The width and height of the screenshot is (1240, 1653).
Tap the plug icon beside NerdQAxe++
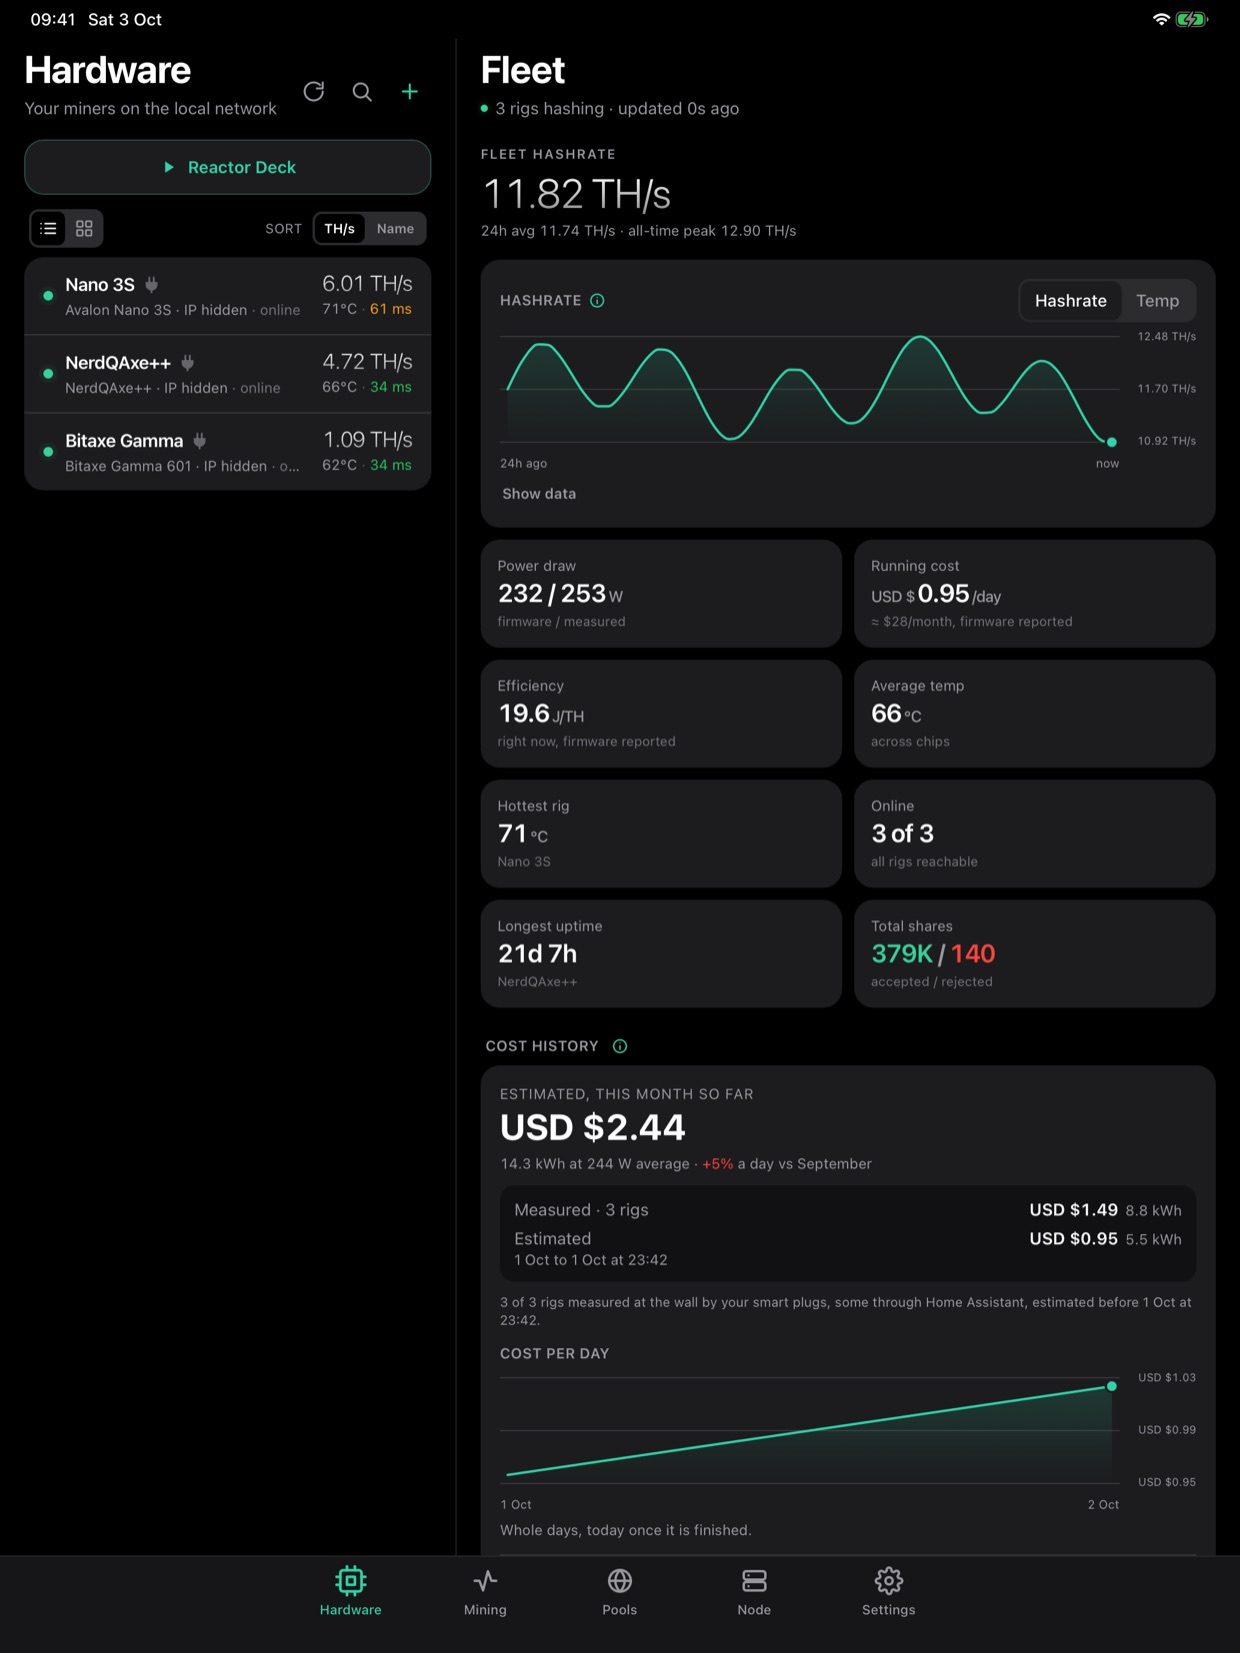coord(188,363)
